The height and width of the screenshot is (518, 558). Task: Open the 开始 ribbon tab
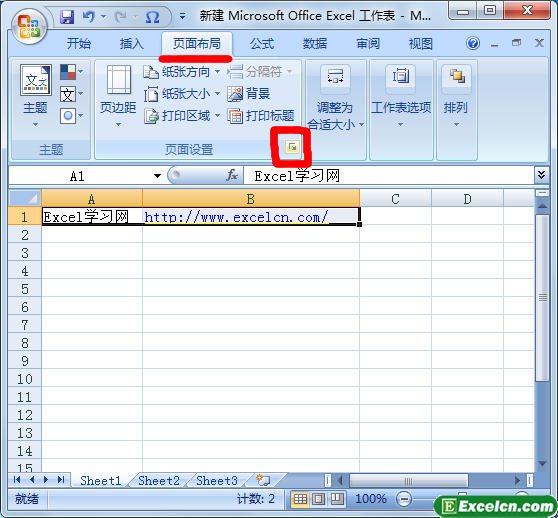pyautogui.click(x=79, y=44)
